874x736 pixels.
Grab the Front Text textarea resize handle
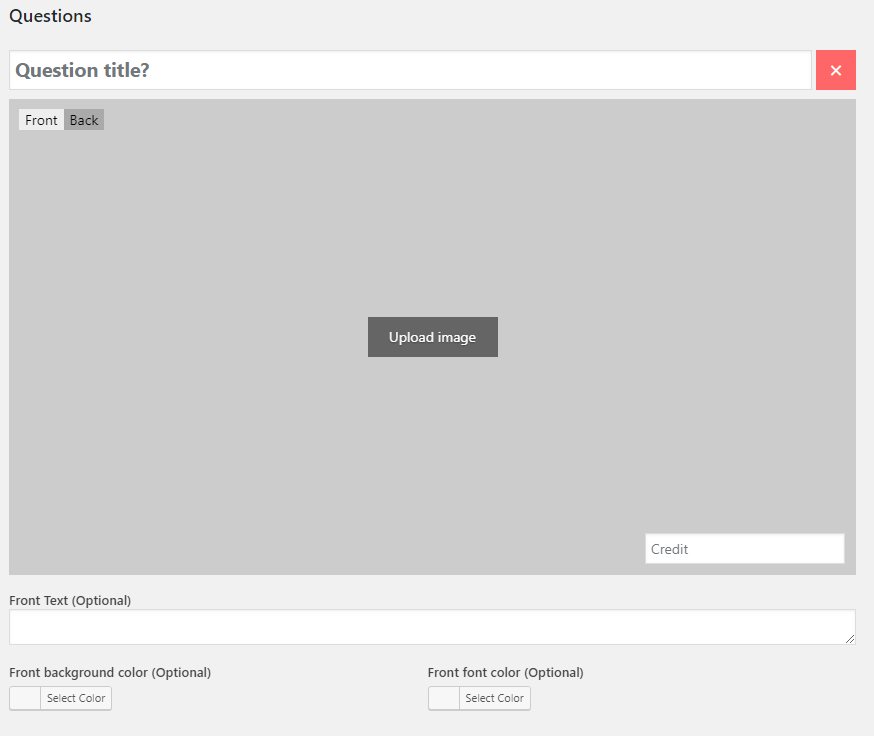click(x=850, y=639)
